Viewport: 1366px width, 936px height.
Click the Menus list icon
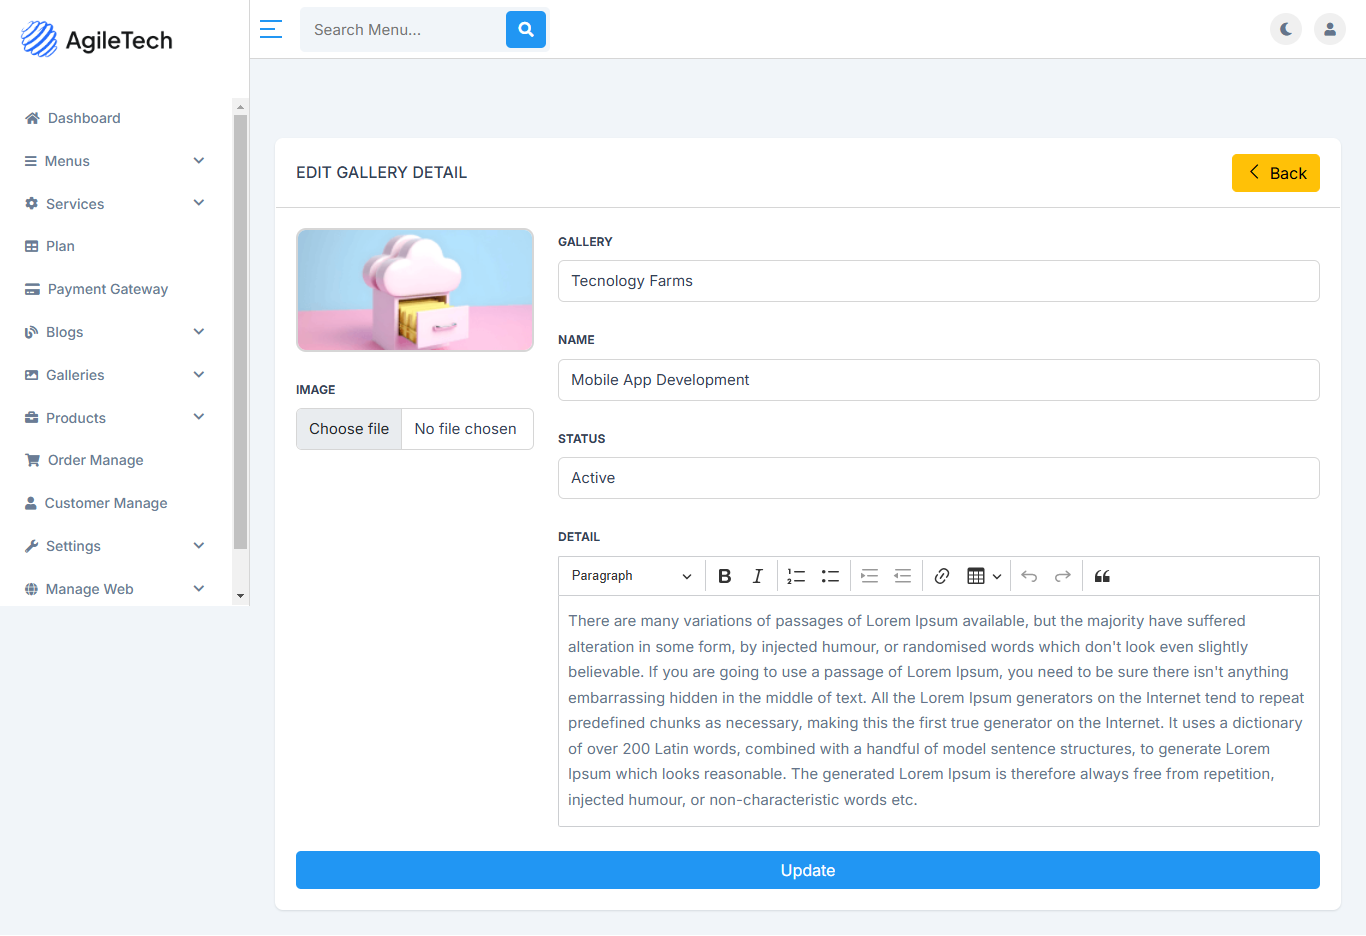point(31,161)
